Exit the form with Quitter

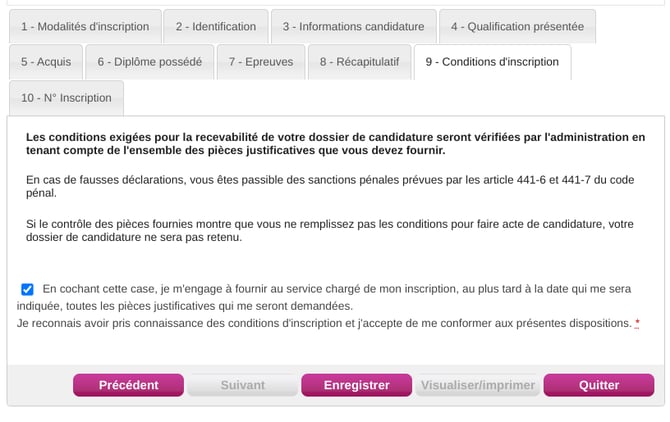click(599, 385)
